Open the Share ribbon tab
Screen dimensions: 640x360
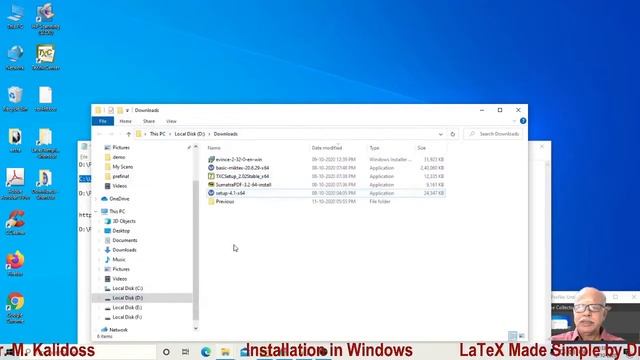pos(149,121)
